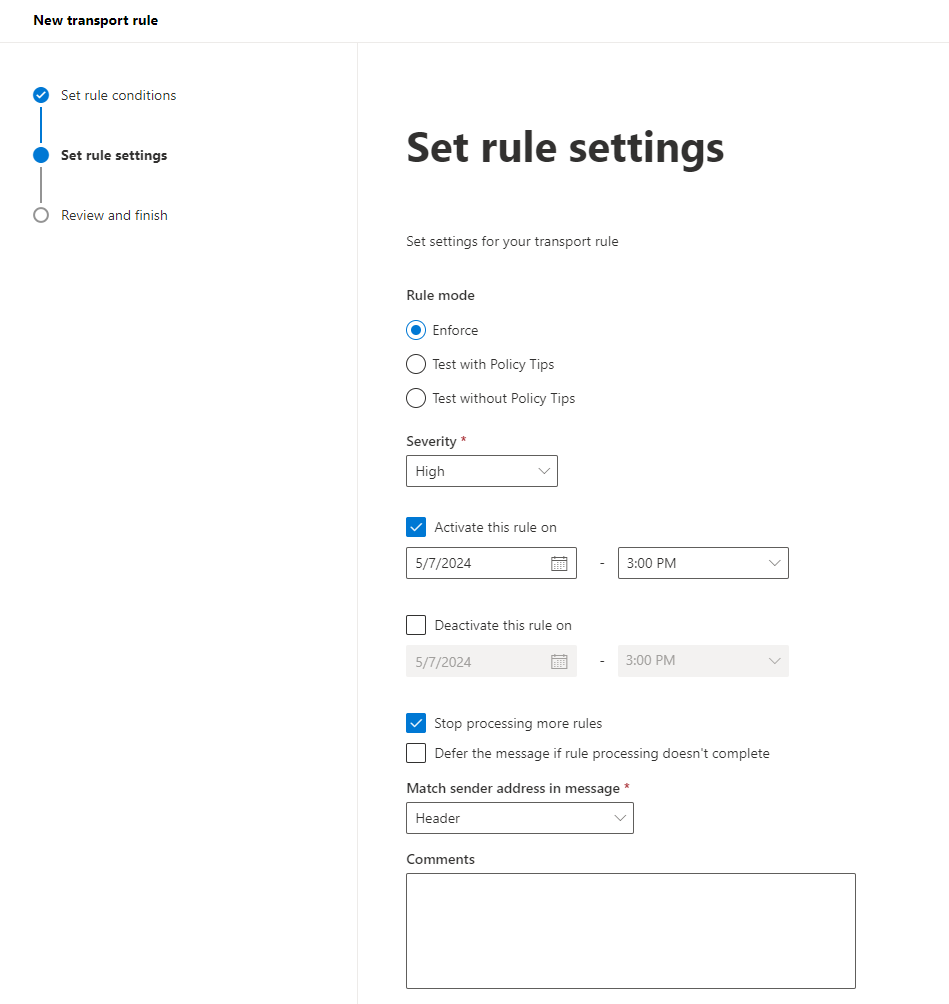The width and height of the screenshot is (949, 1004).
Task: Go to the Set rule conditions step
Action: point(118,95)
